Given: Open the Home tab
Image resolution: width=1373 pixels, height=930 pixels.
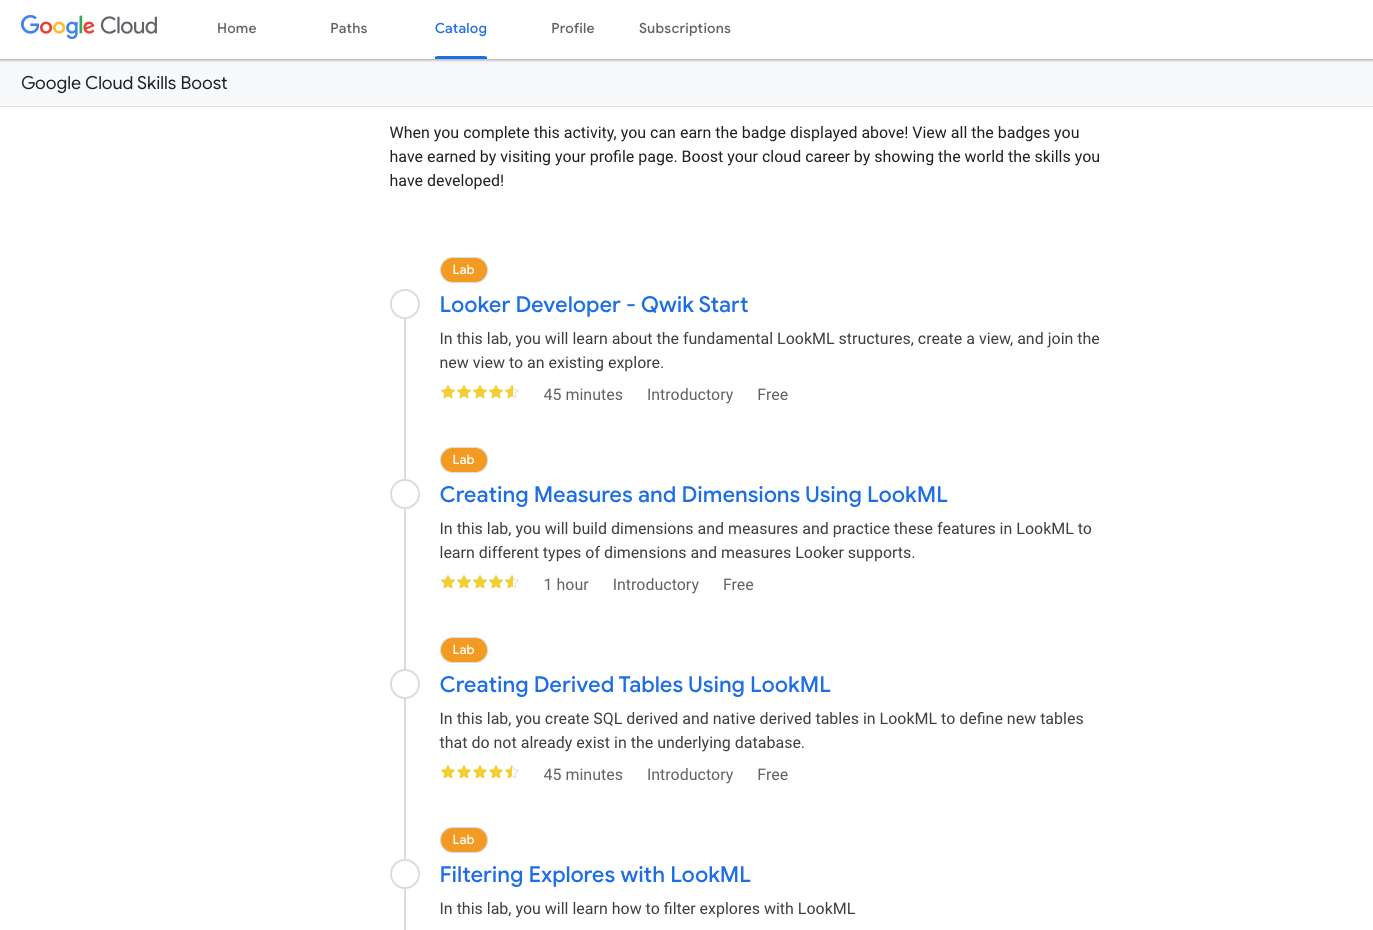Looking at the screenshot, I should tap(237, 28).
